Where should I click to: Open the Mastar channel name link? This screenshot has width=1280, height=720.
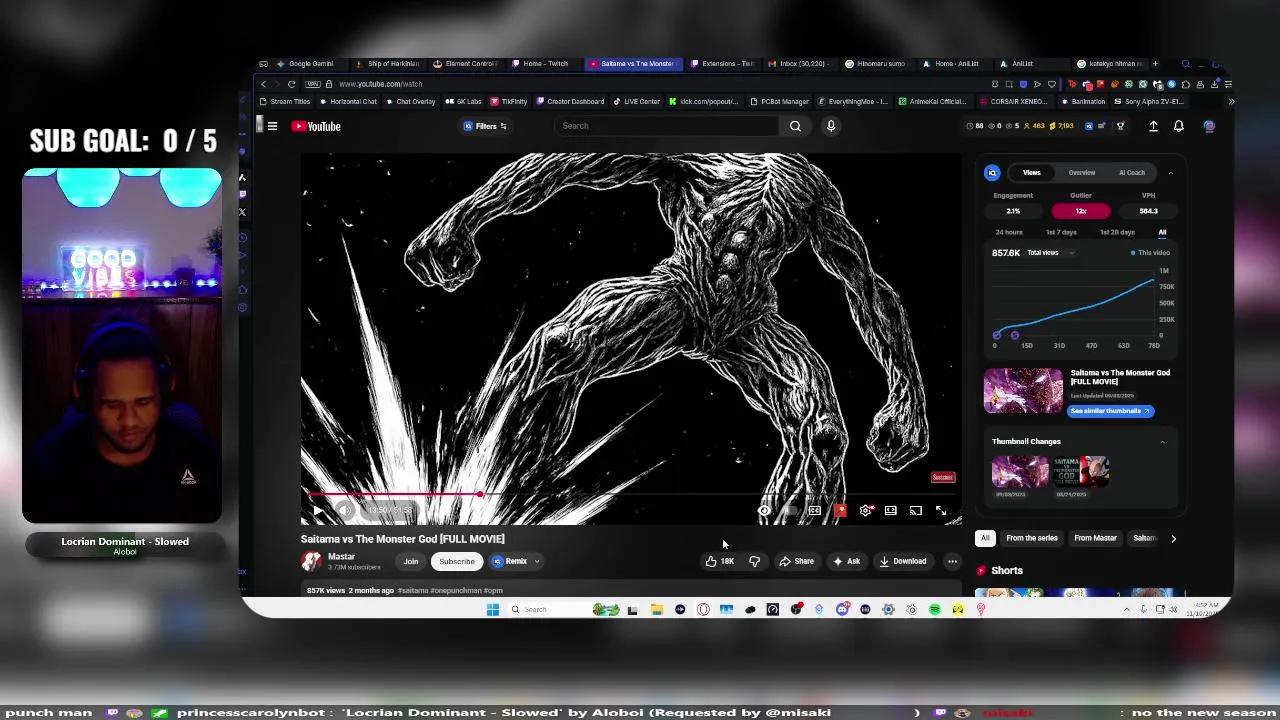pos(341,557)
